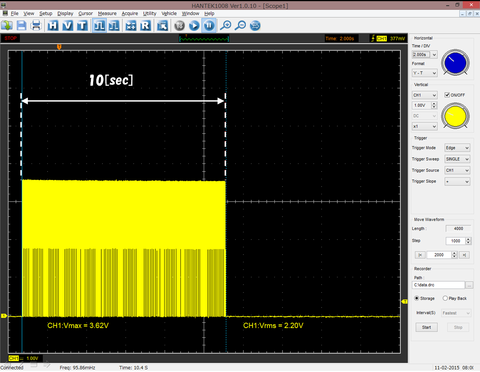Select the H horizontal toolbar icon
The height and width of the screenshot is (372, 480).
coord(53,25)
